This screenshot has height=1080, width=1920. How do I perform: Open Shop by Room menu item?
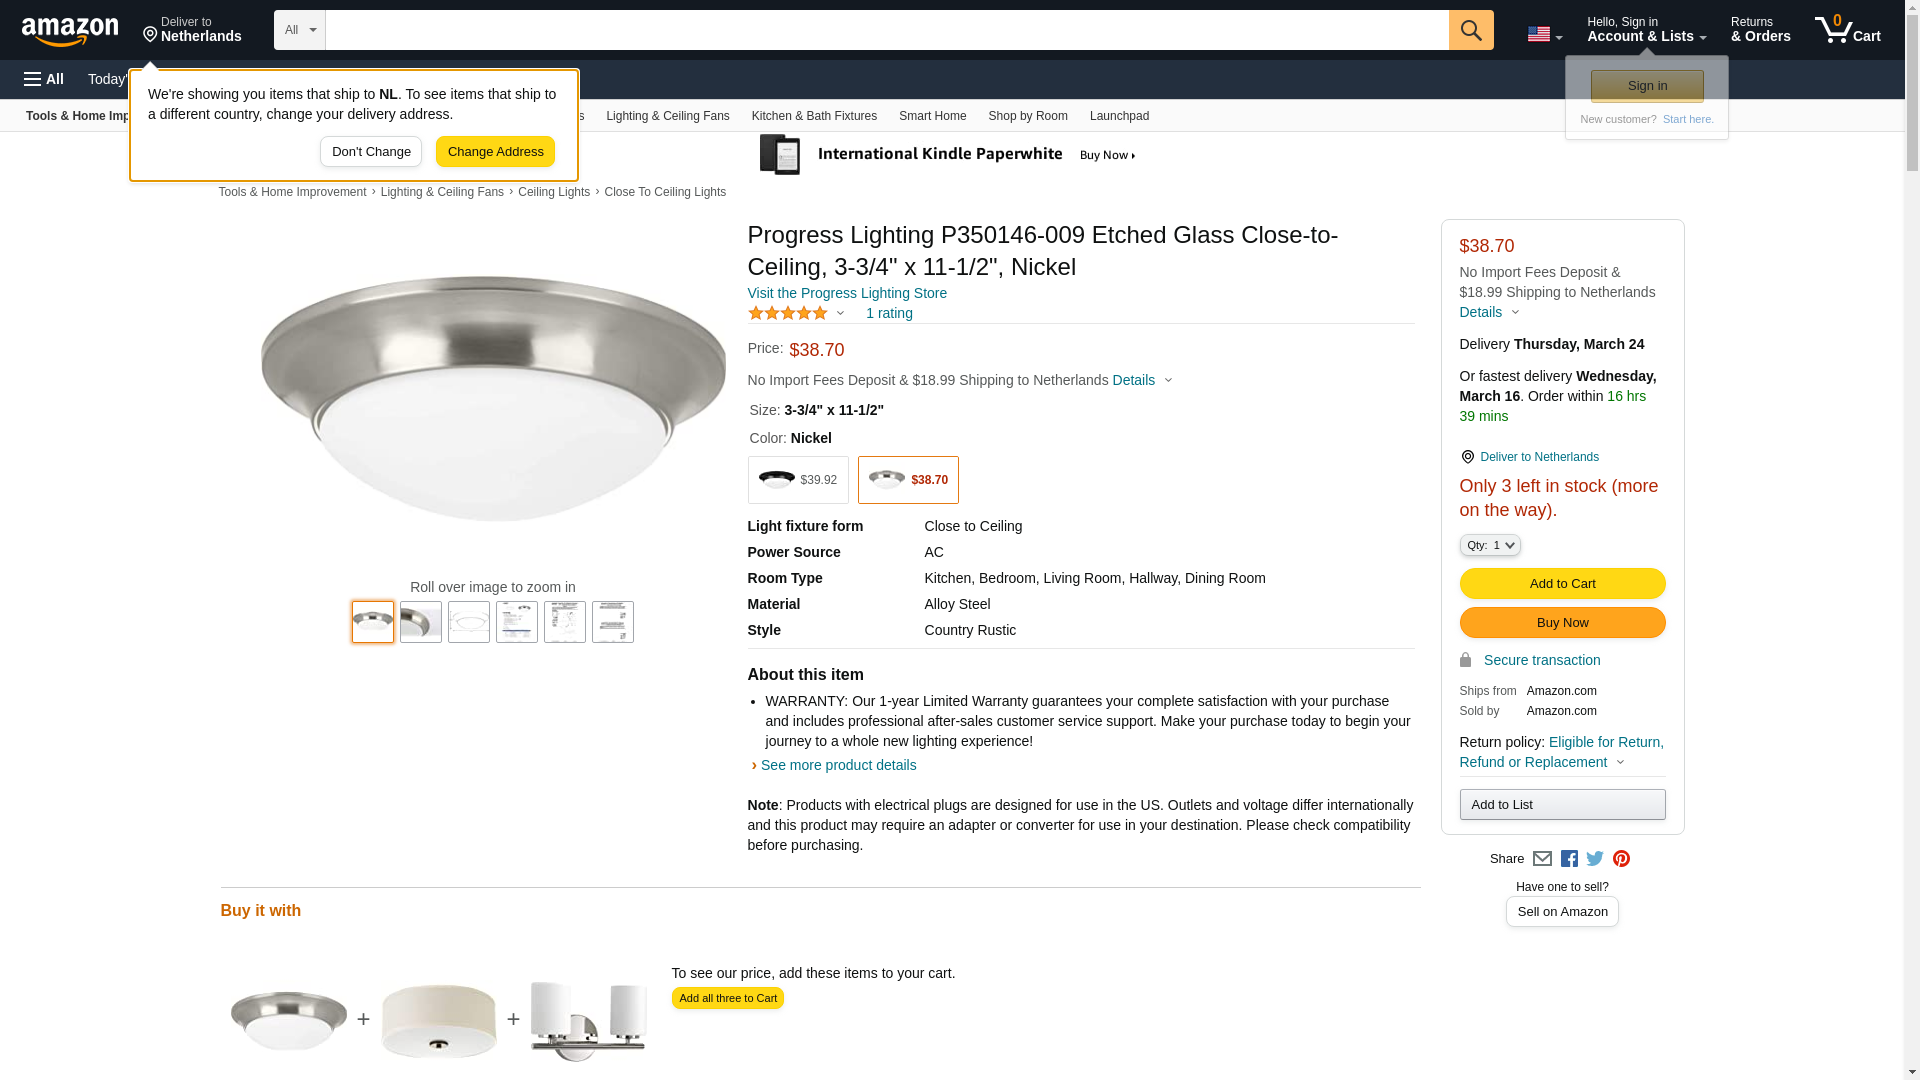pyautogui.click(x=1027, y=116)
